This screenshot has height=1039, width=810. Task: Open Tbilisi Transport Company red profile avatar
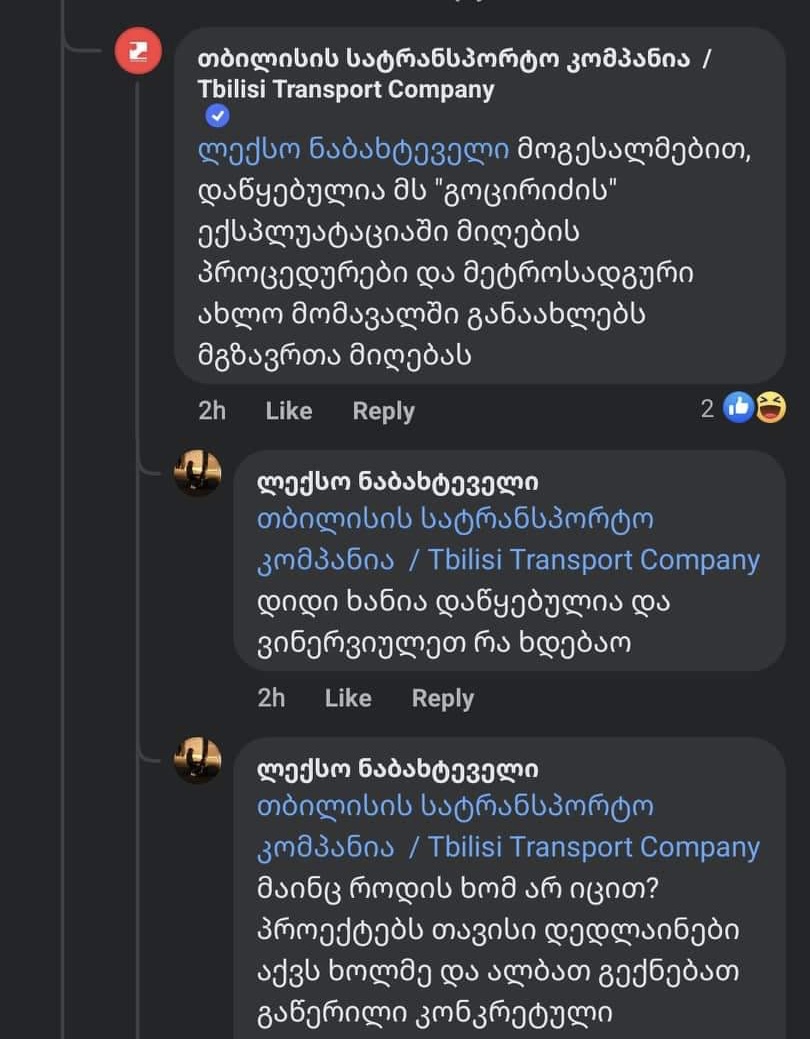138,51
